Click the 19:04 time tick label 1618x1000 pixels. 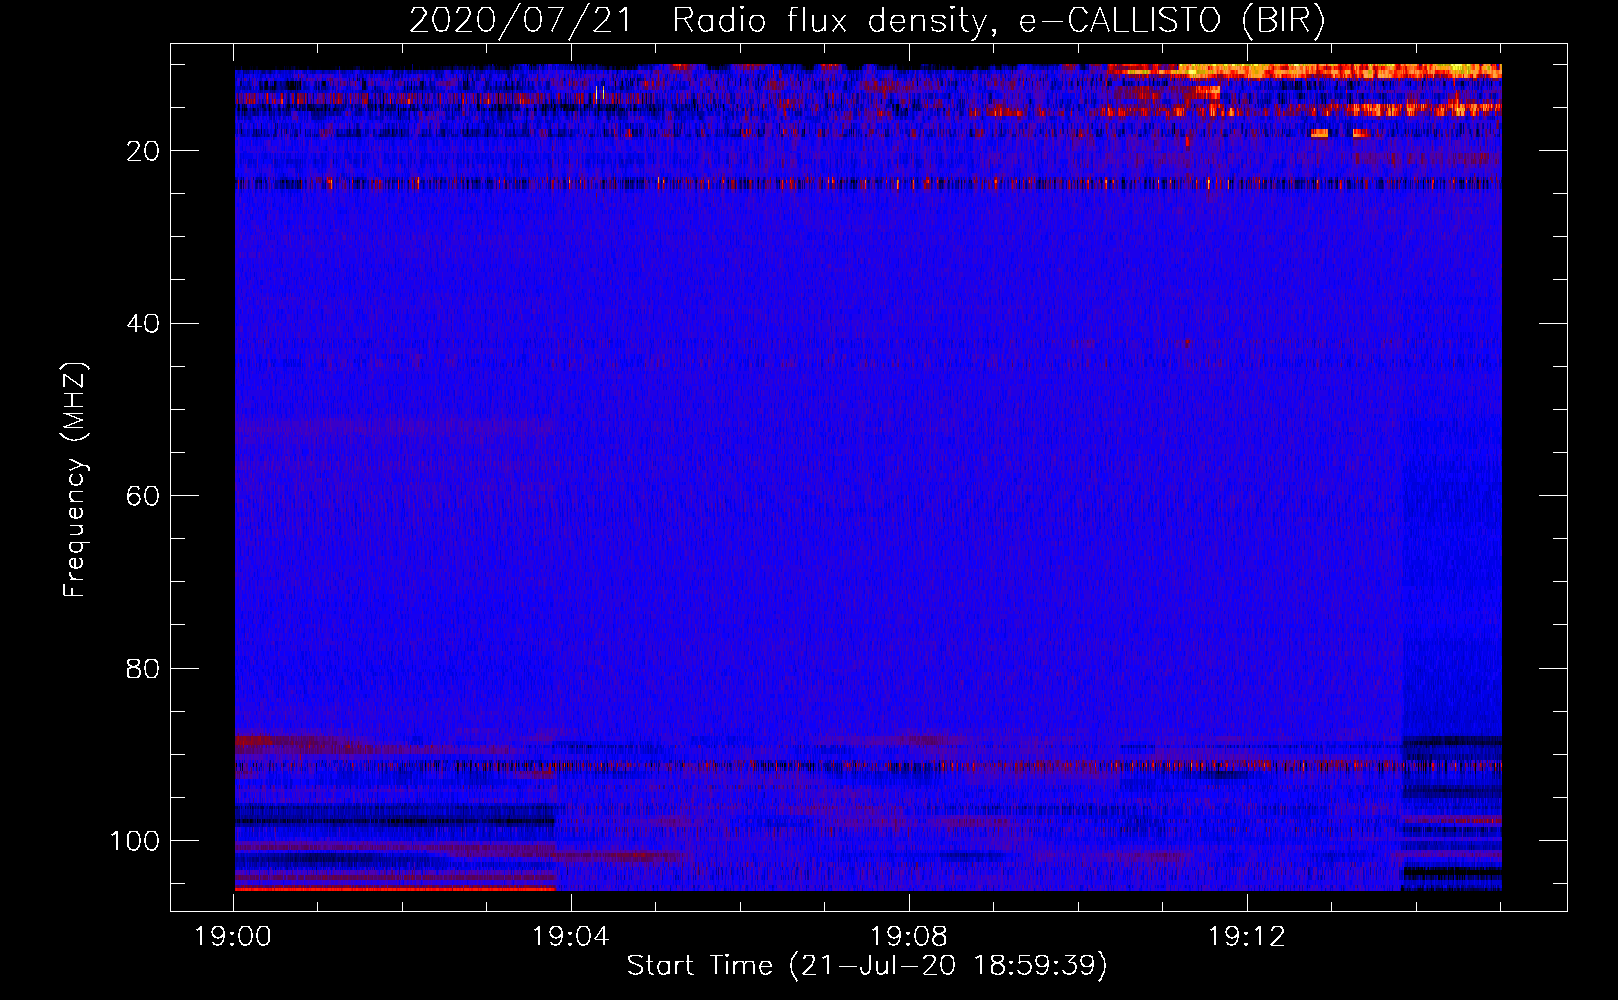coord(571,937)
